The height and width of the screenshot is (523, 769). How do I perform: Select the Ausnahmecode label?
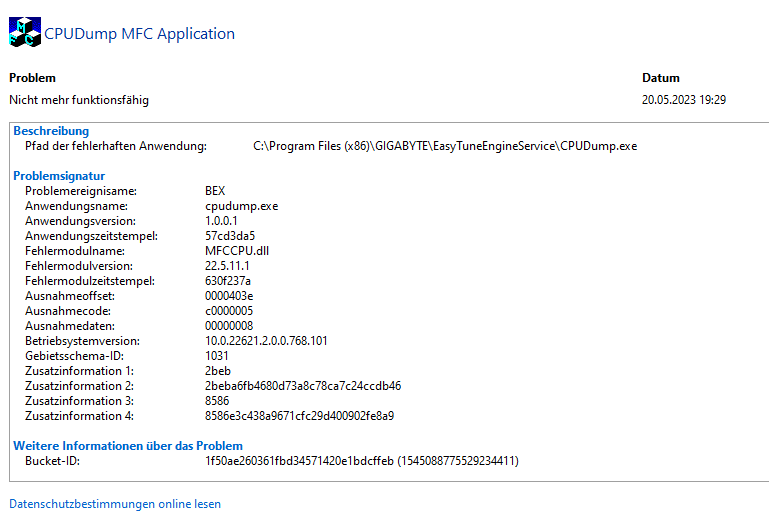click(x=68, y=311)
